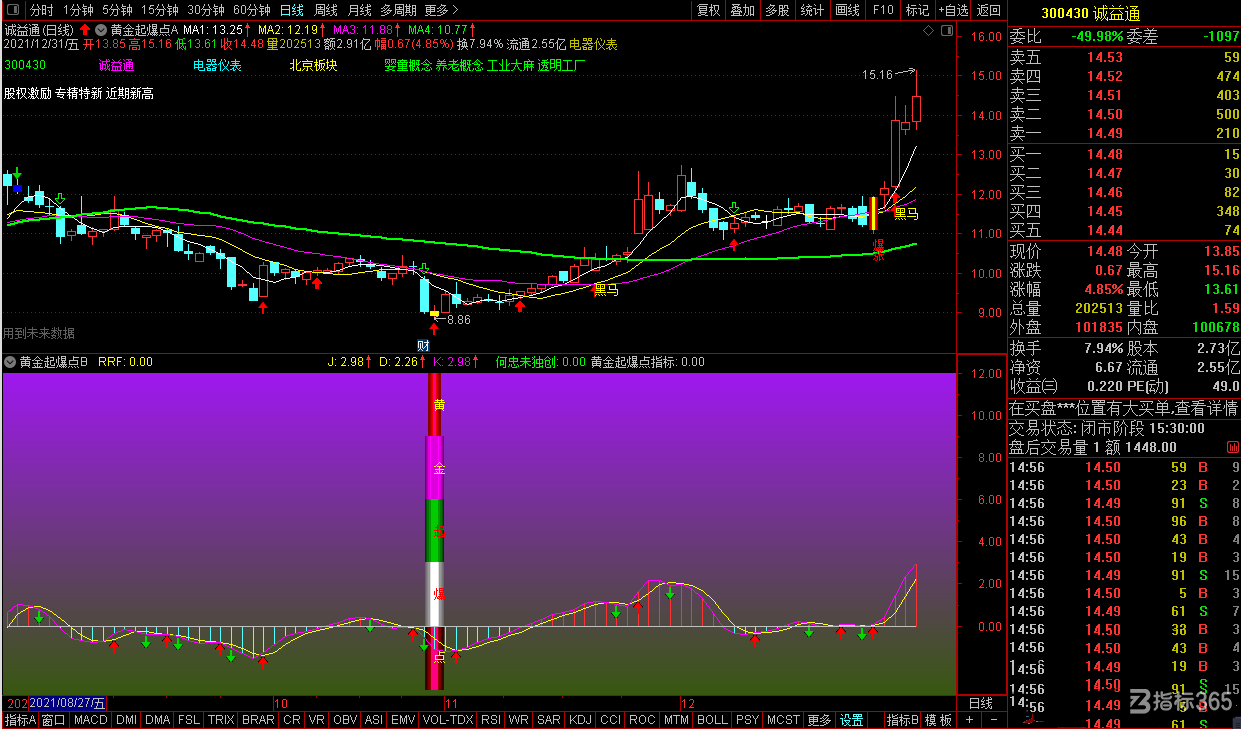Click the 婴童概念 concept link
This screenshot has height=729, width=1241.
pyautogui.click(x=408, y=66)
